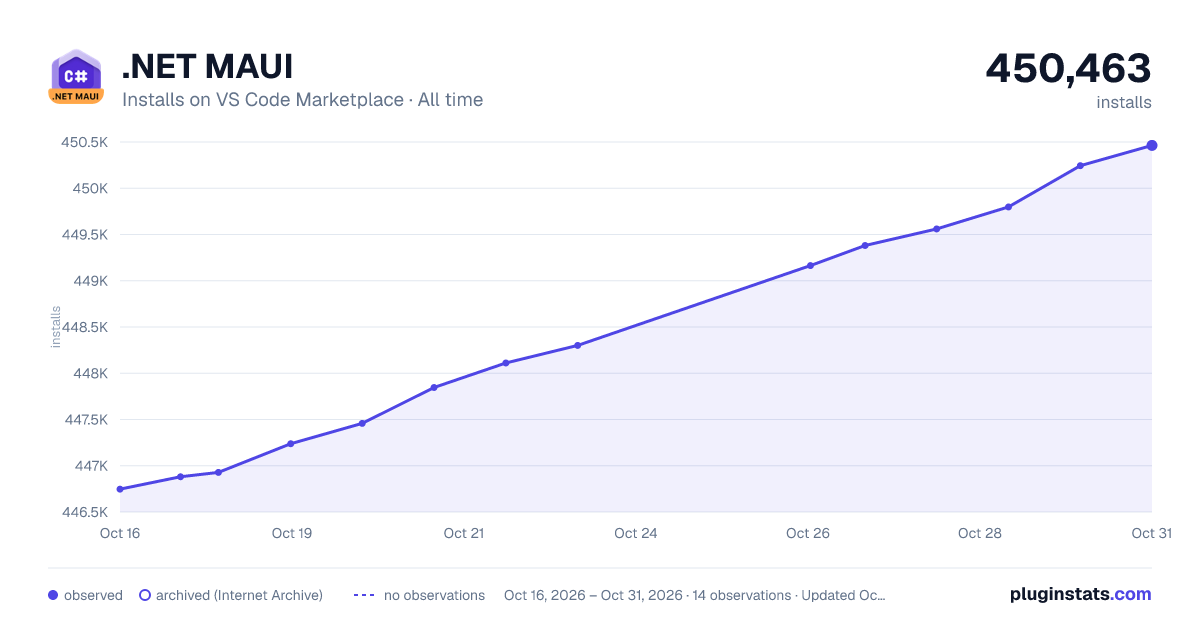This screenshot has height=630, width=1200.
Task: Click the "archived (Internet Archive)" legend label
Action: (x=239, y=595)
